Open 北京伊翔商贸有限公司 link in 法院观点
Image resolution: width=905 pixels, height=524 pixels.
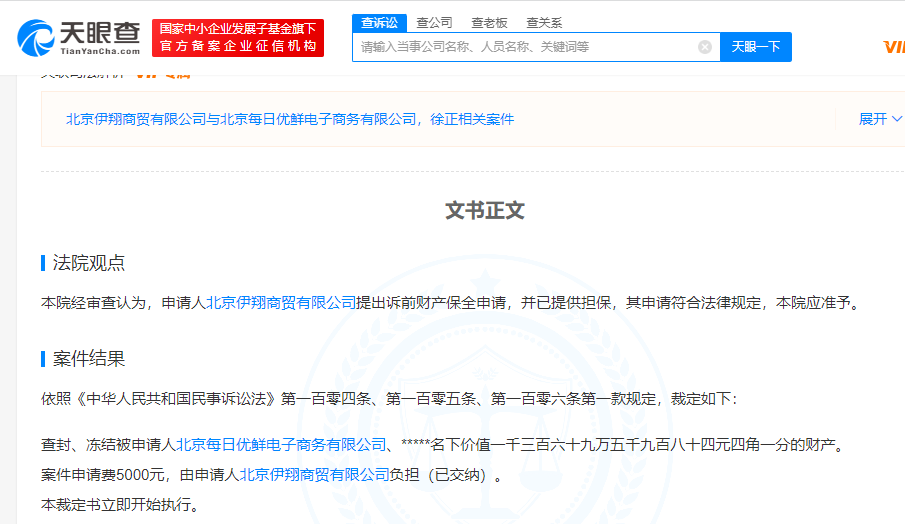click(281, 302)
